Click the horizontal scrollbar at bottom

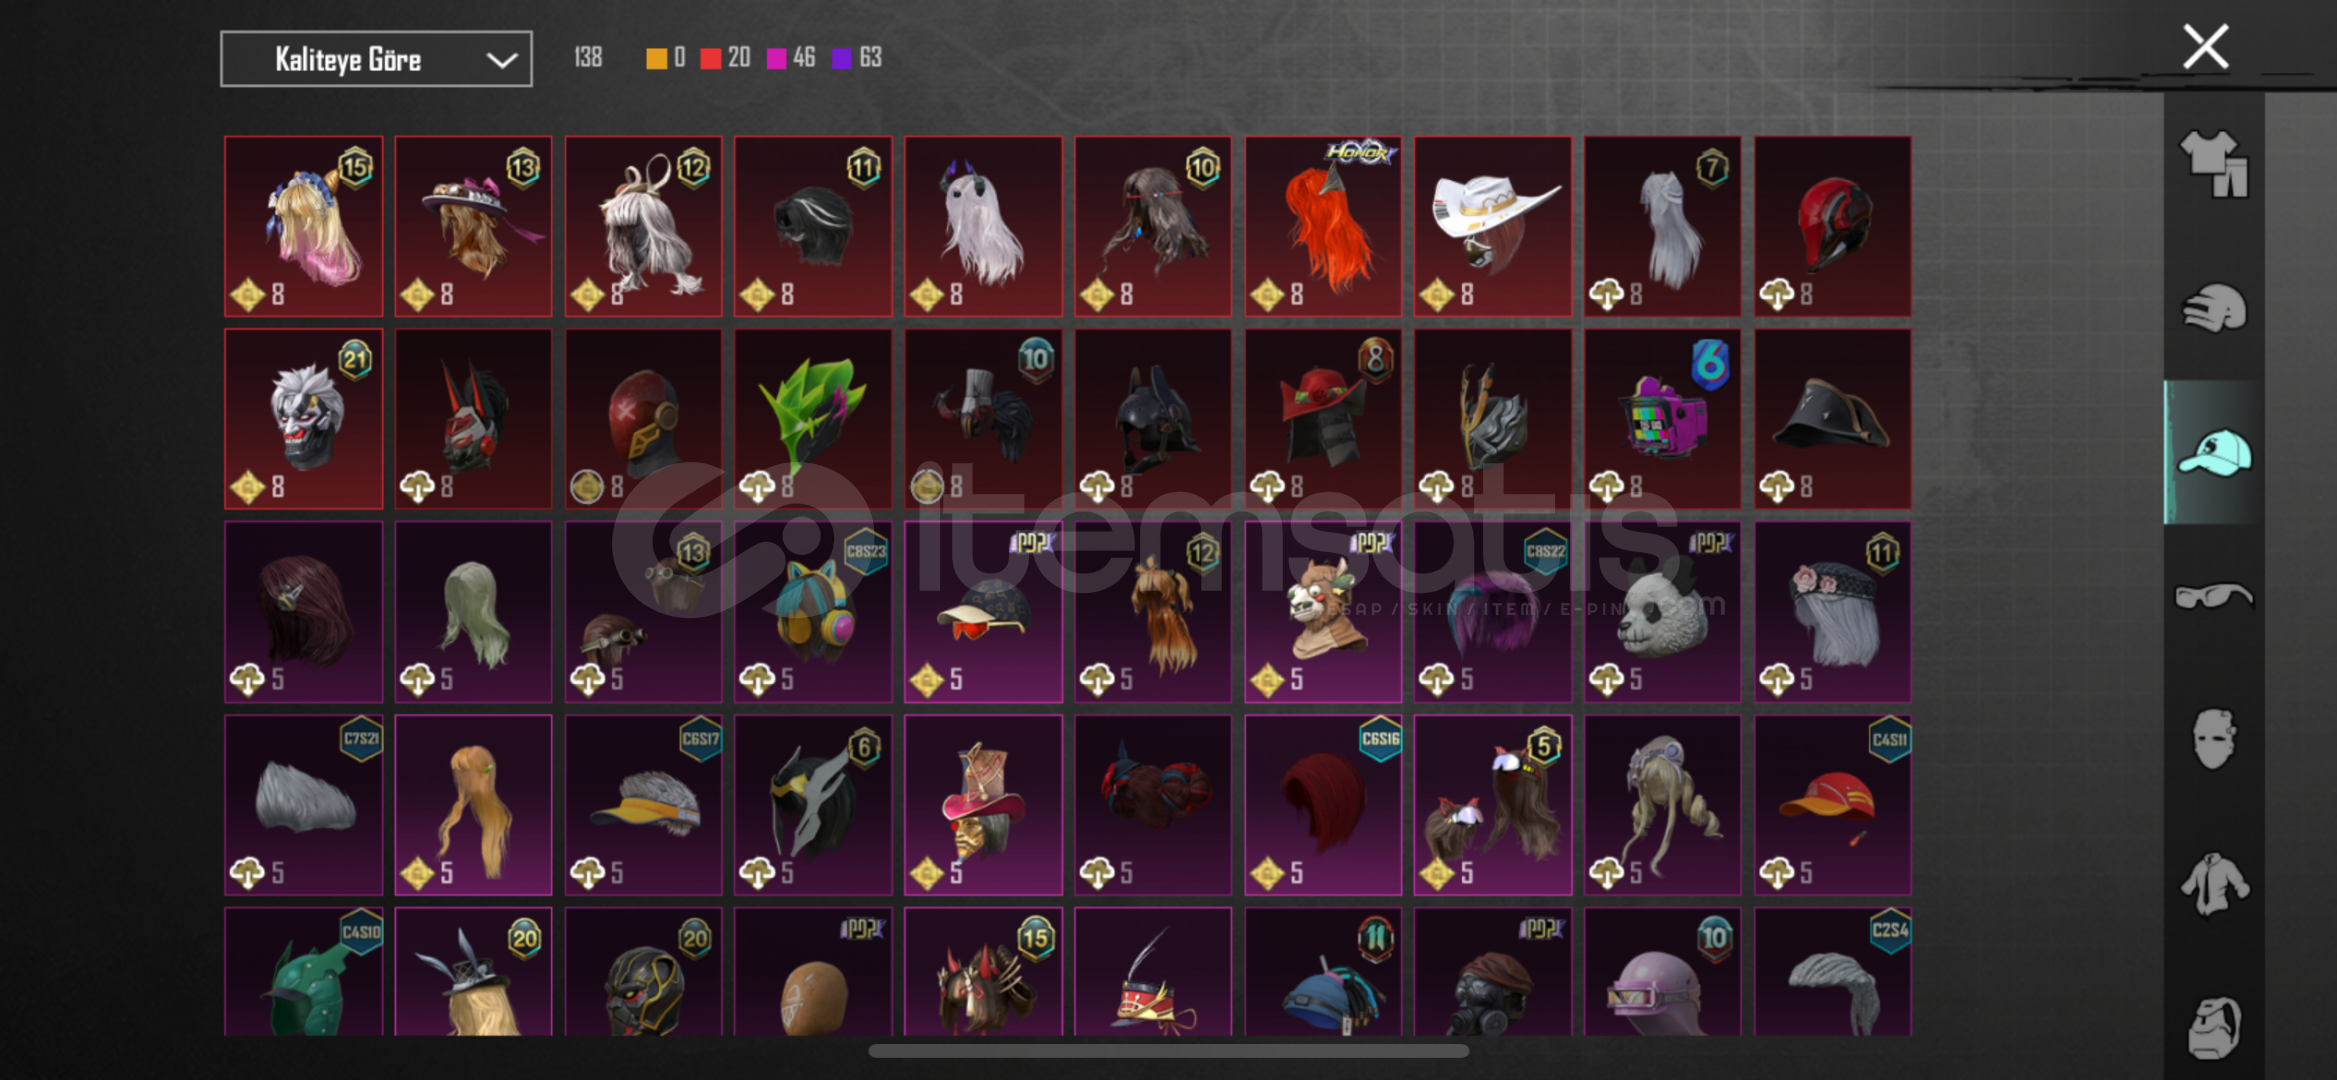[x=1168, y=1051]
